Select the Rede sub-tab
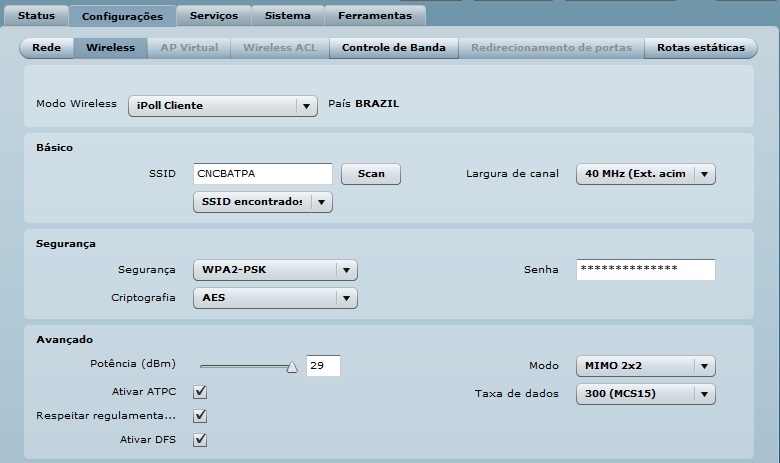 coord(47,48)
